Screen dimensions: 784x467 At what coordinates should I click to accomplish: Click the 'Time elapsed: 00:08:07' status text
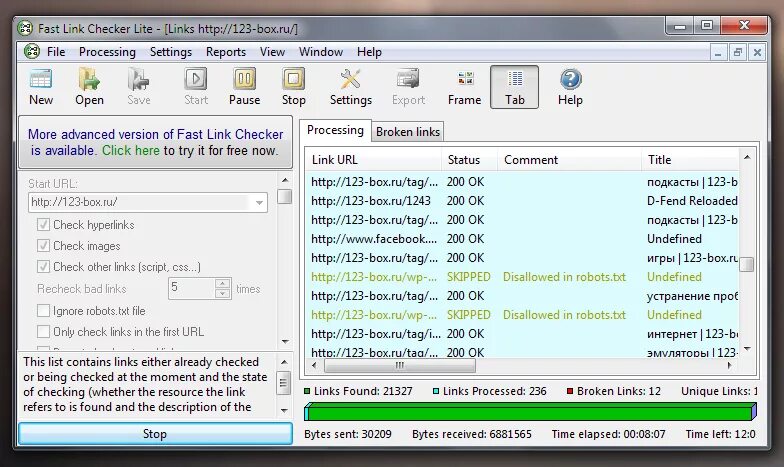click(608, 434)
